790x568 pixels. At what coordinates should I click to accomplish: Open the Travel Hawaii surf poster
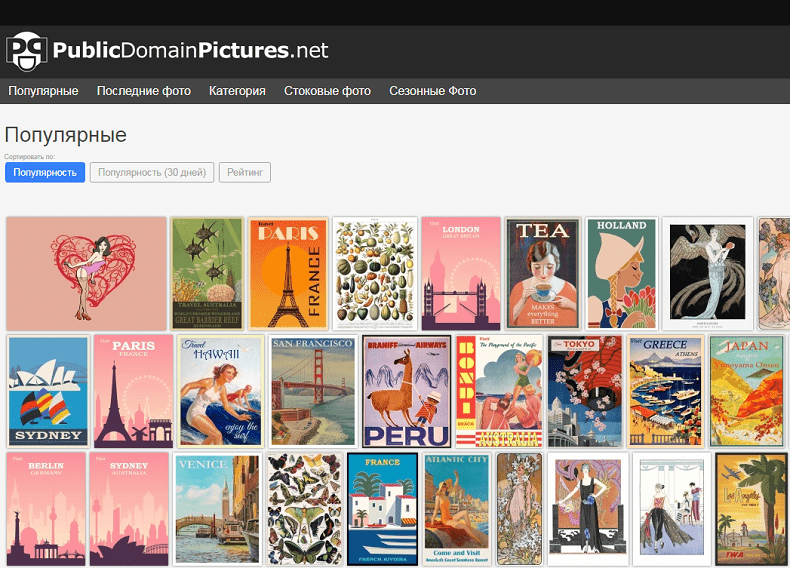(x=221, y=391)
